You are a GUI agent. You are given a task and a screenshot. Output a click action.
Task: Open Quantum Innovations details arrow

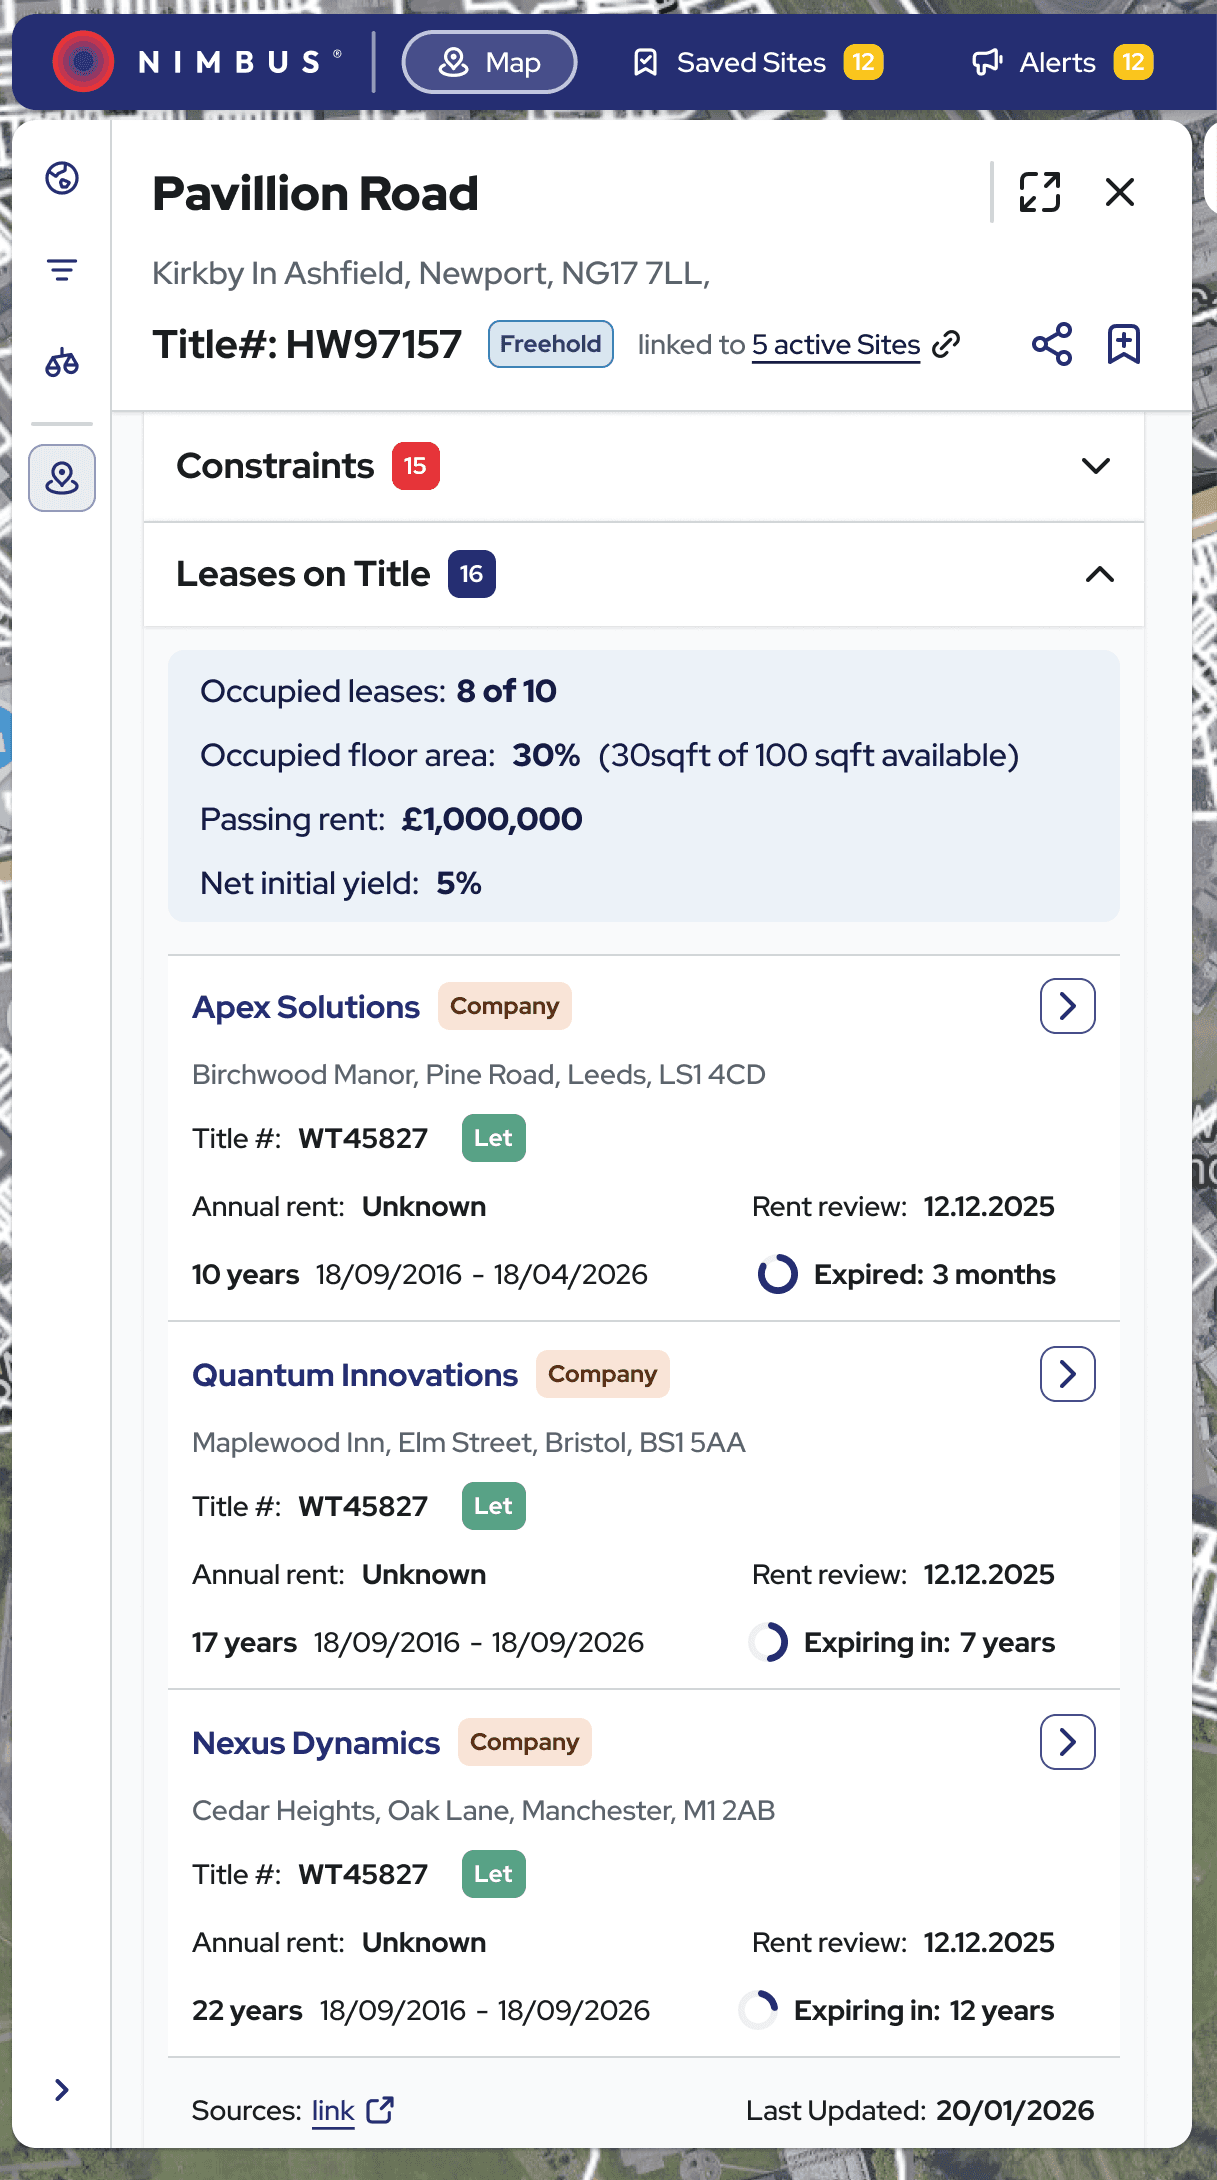coord(1068,1374)
